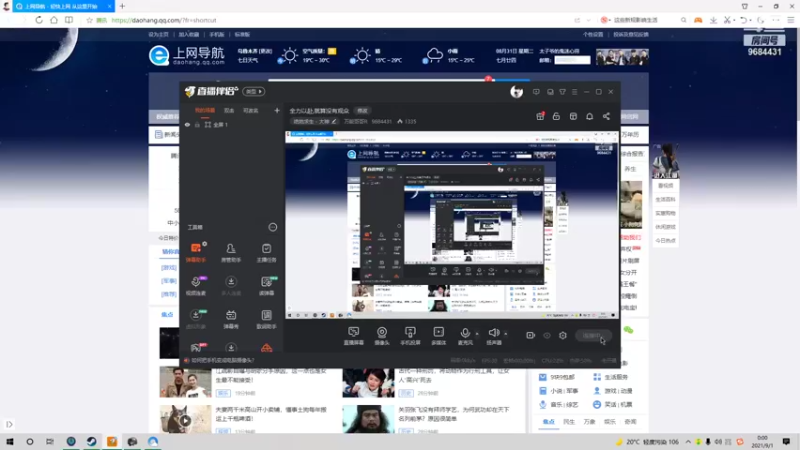
Task: Click the lock icon above the preview
Action: pyautogui.click(x=556, y=116)
